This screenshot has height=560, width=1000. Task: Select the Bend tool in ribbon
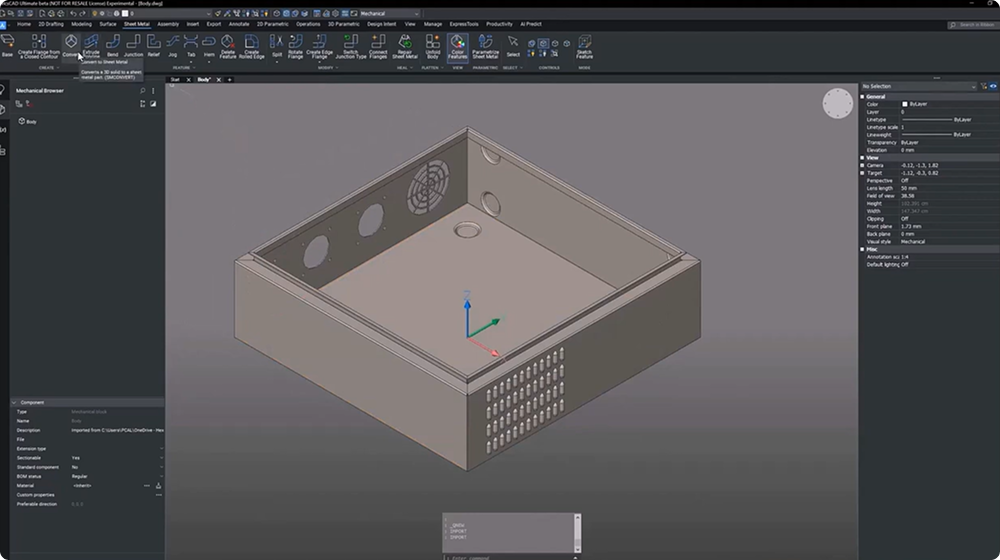pos(112,47)
